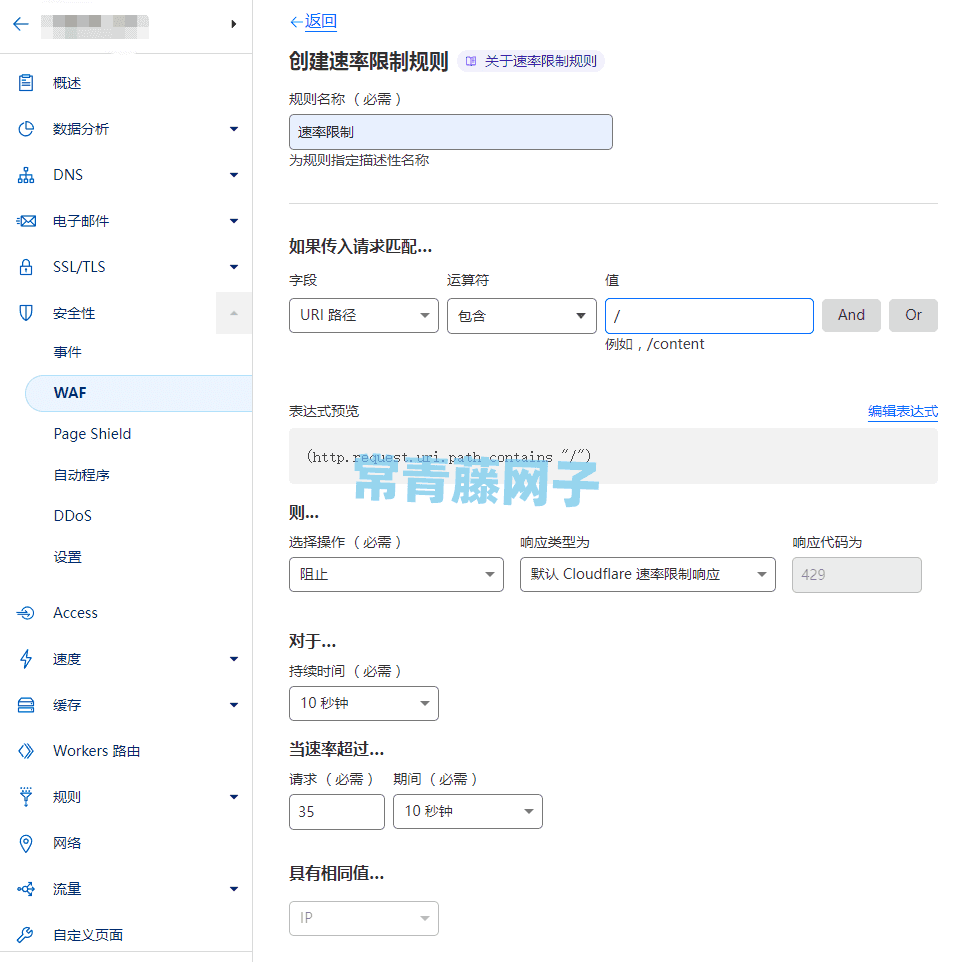This screenshot has height=962, width=954.
Task: Open the 自定义页面 icon
Action: click(x=26, y=934)
